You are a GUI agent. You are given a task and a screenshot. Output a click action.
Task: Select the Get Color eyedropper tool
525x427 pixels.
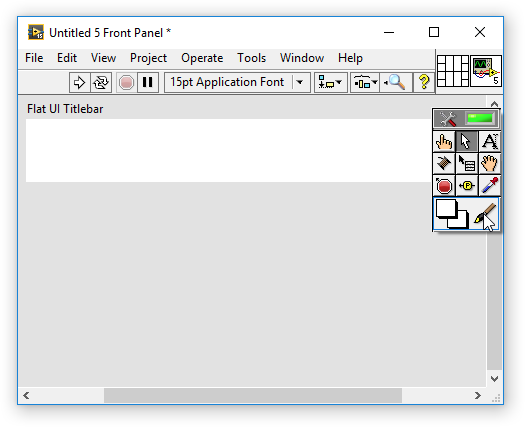click(x=490, y=186)
